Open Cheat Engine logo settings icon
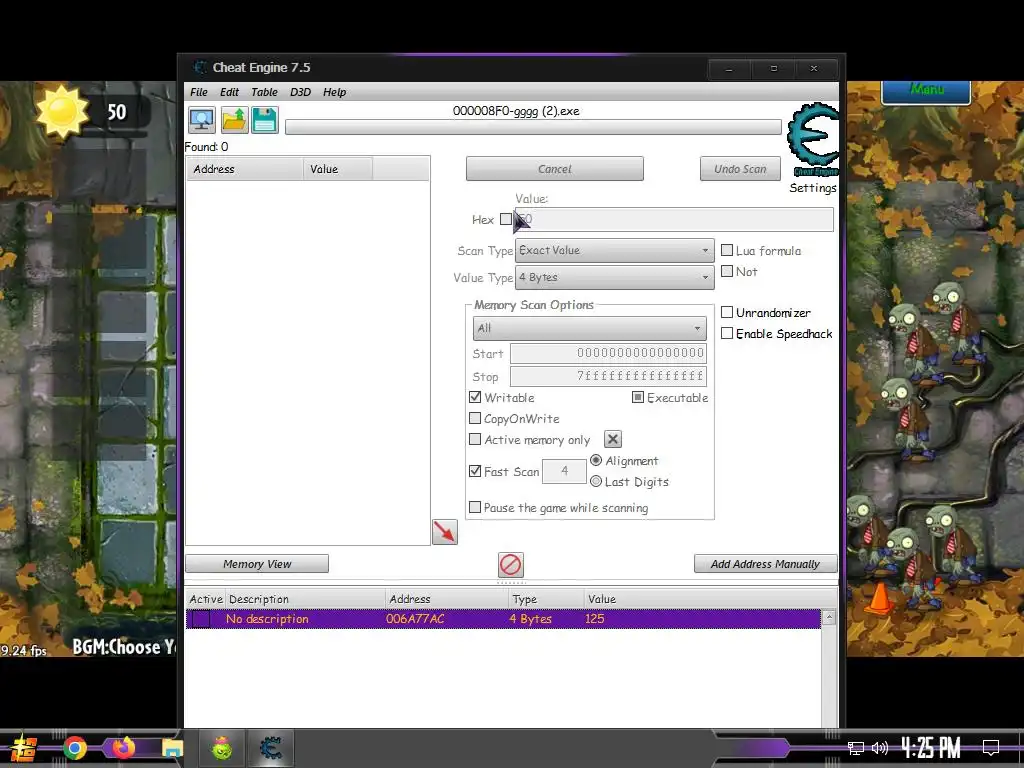1024x768 pixels. click(x=812, y=139)
